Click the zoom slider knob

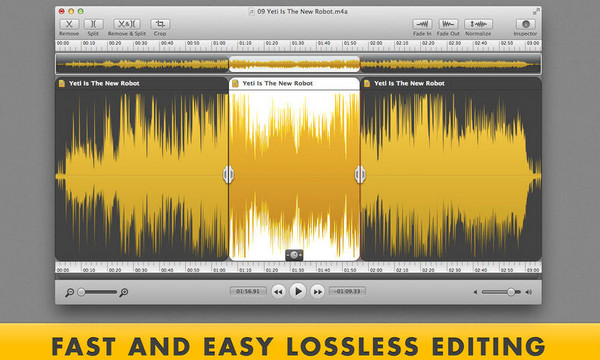coord(81,292)
